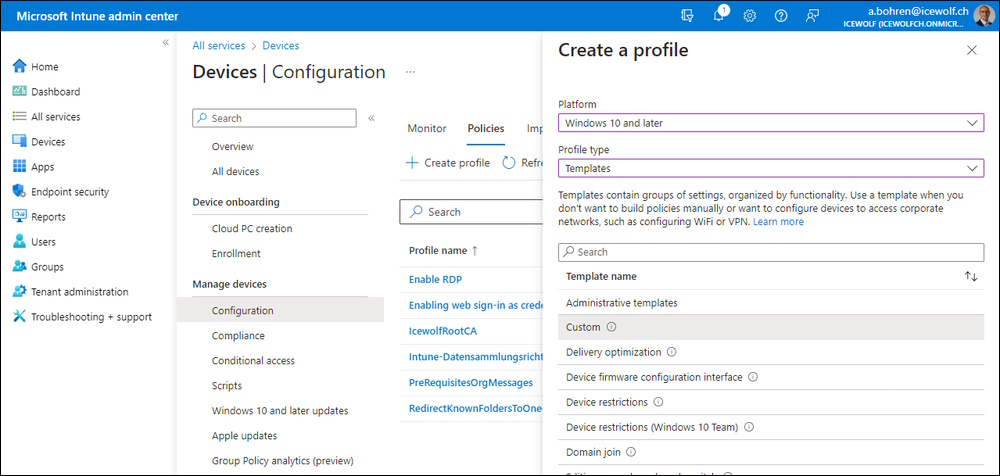Screen dimensions: 1000x476
Task: Click info icon next to Custom
Action: [612, 327]
